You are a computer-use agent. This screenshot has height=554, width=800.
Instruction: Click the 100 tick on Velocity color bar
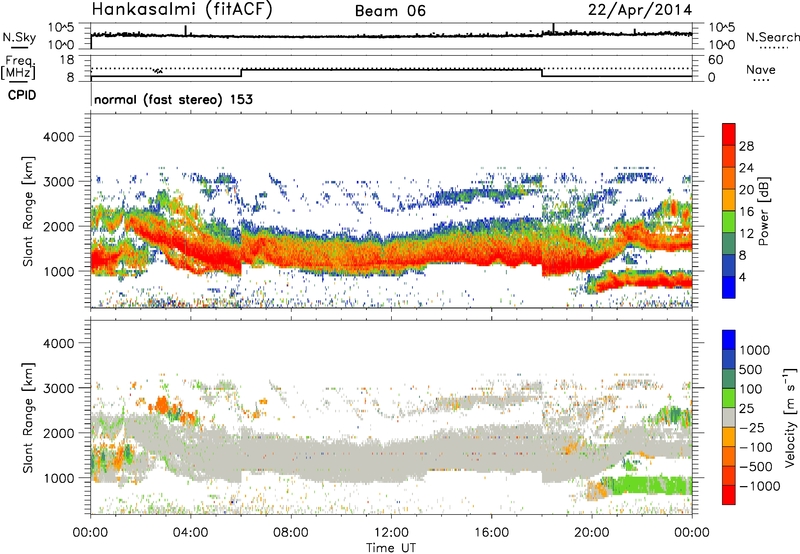(750, 389)
